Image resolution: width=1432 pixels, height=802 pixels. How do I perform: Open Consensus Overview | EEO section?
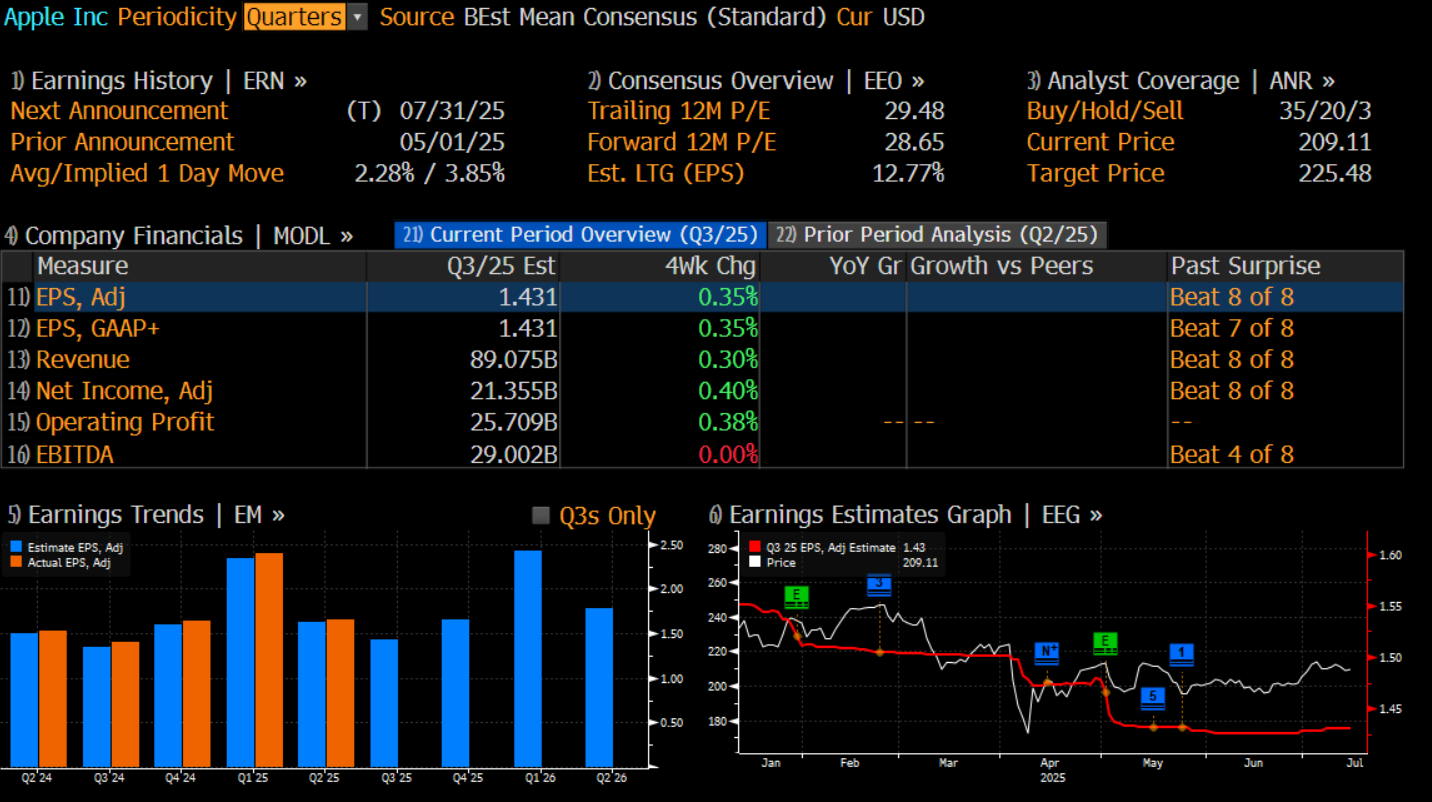coord(756,81)
